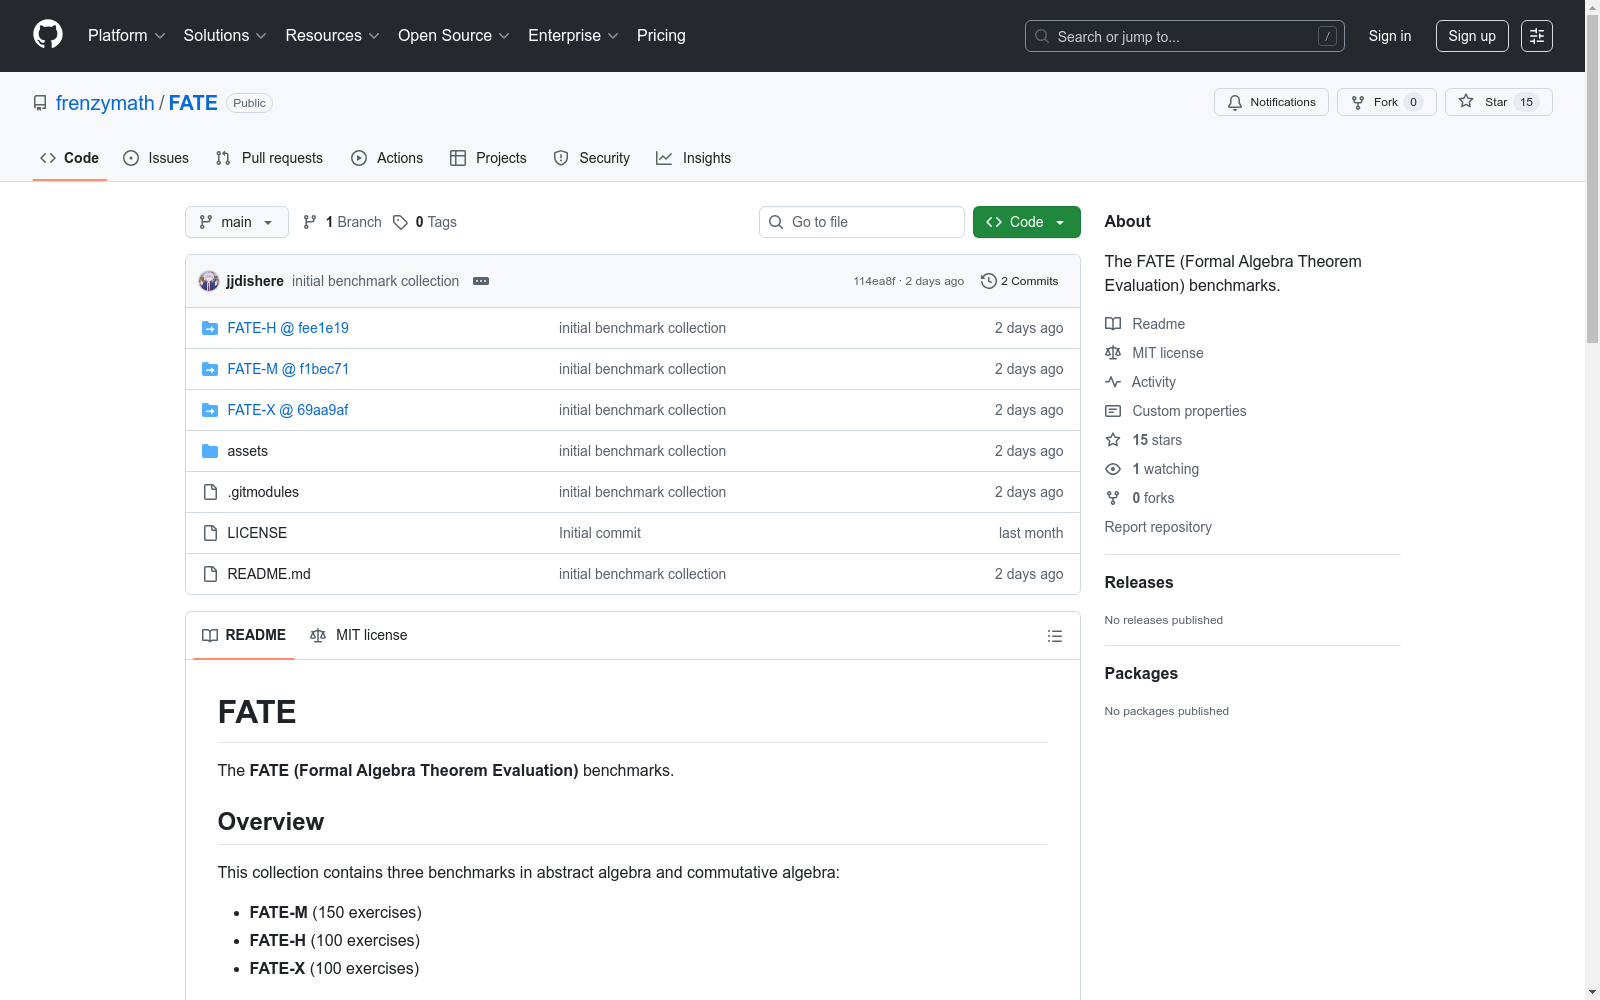Star the FATE repository
Screen dimensions: 1600x1000
1499,102
